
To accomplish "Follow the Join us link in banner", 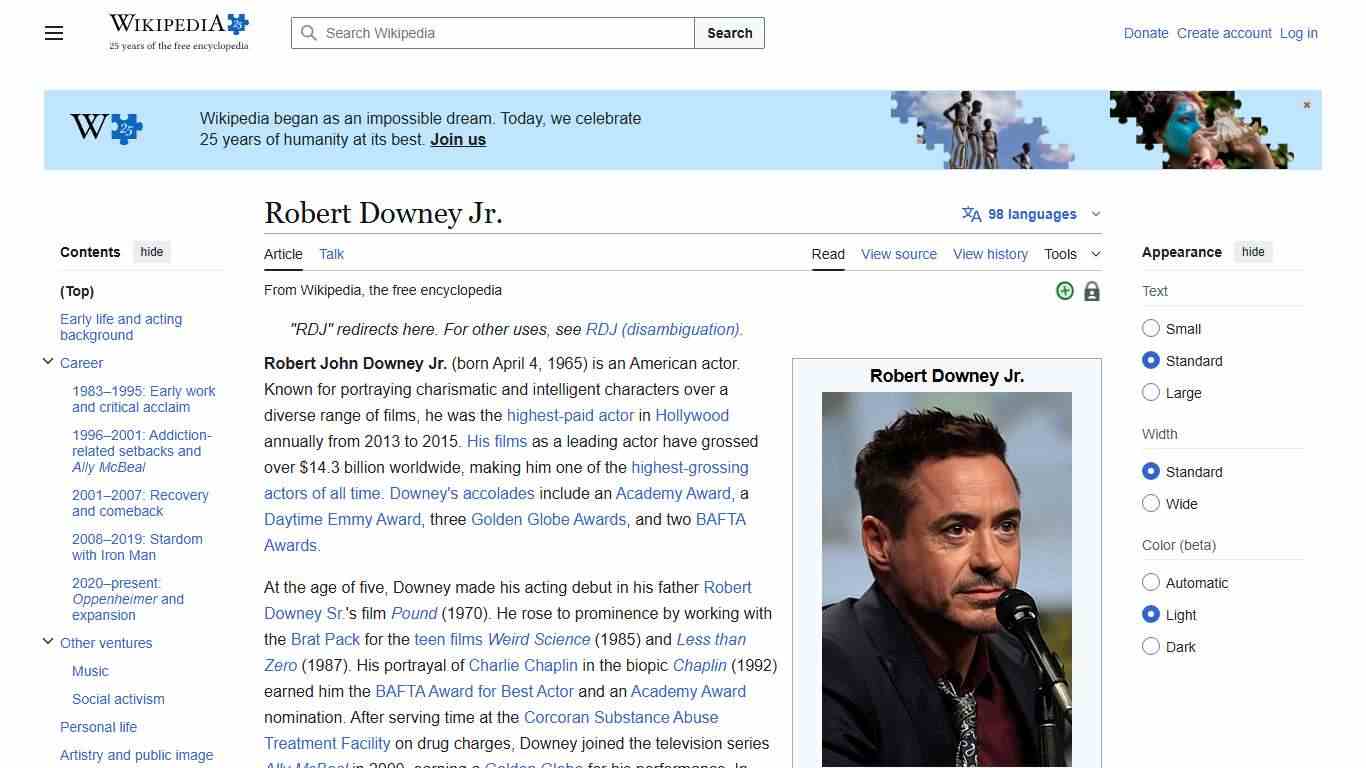I will click(457, 139).
